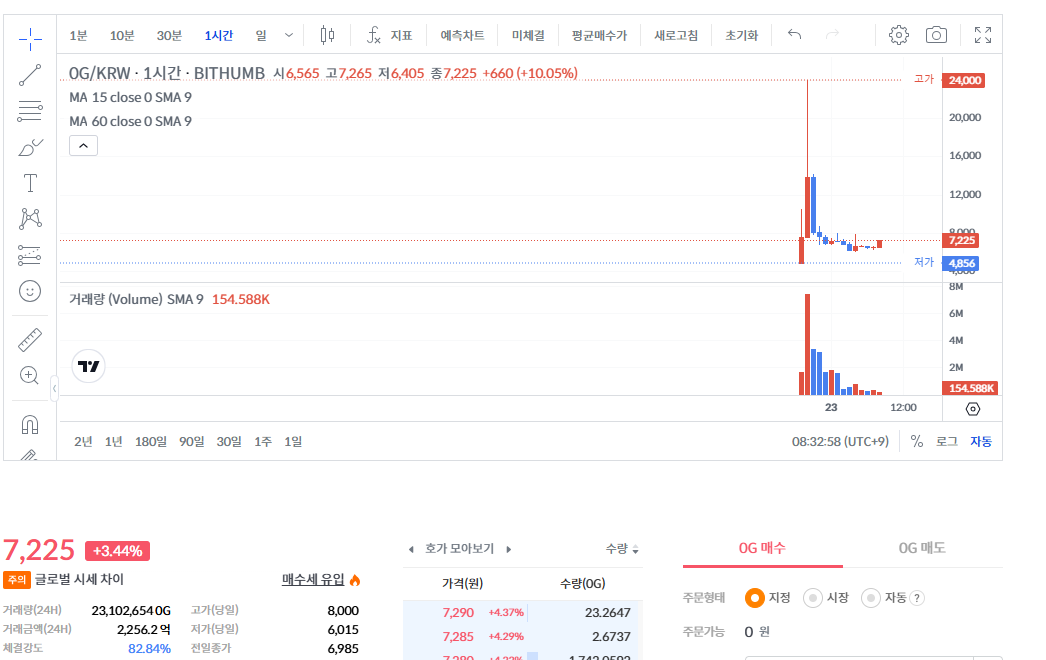Expand the time interval dropdown arrow
1046x660 pixels.
pyautogui.click(x=289, y=35)
